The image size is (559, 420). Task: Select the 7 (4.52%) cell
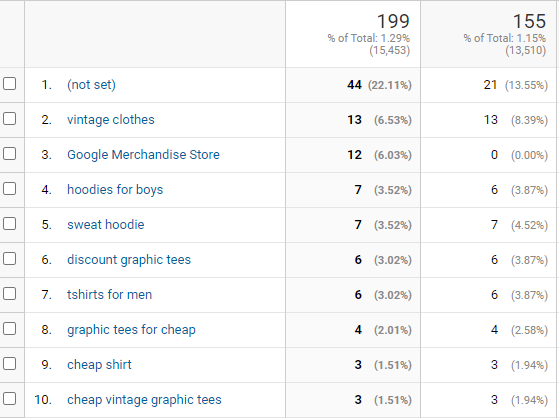click(x=488, y=225)
